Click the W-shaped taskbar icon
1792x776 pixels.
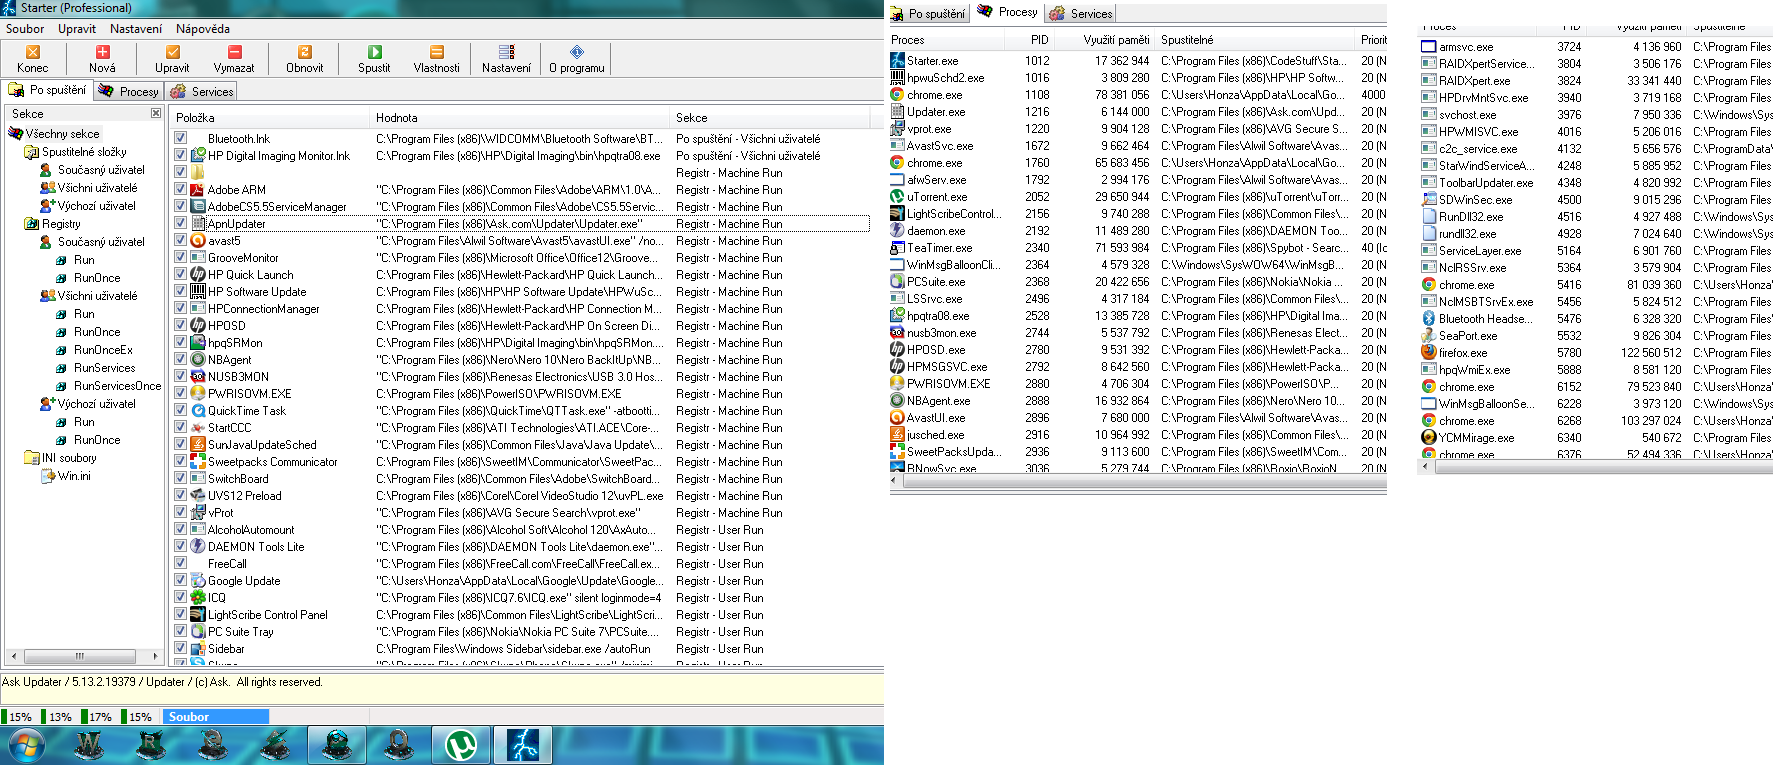[89, 745]
